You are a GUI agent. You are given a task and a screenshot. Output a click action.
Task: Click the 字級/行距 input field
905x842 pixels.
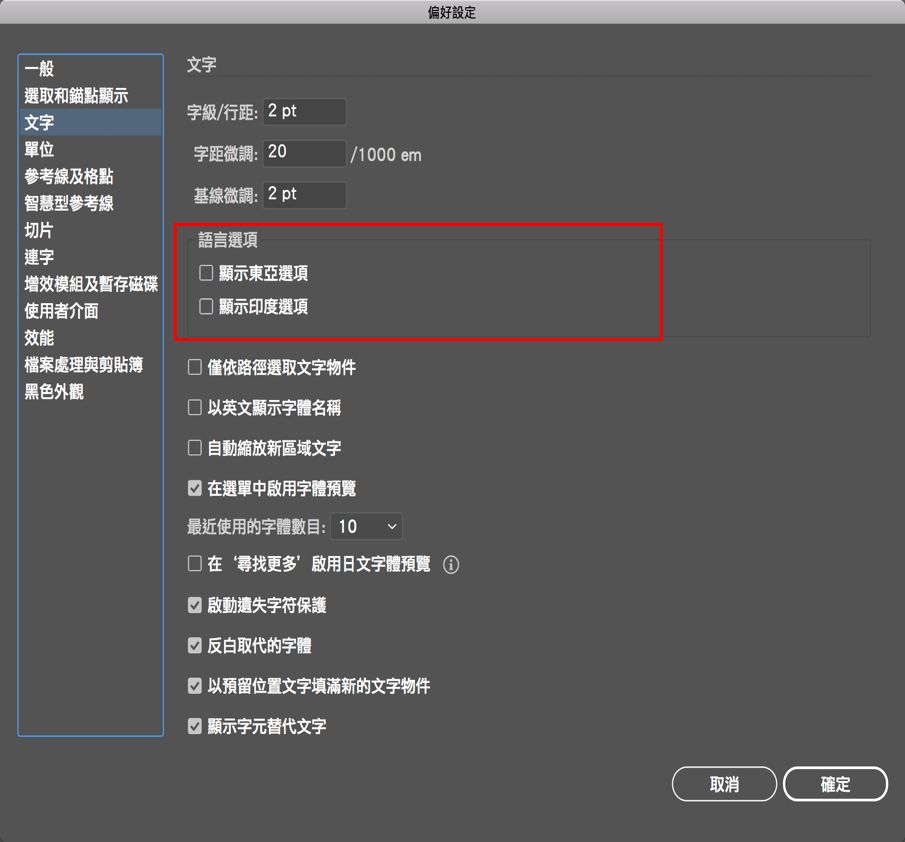305,111
